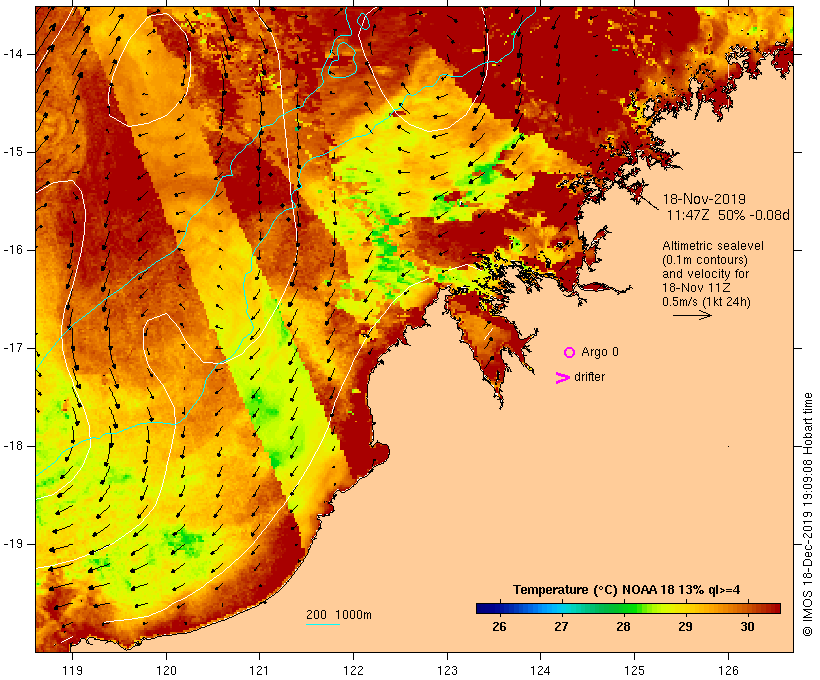Click the 'drifter' legend label
Image resolution: width=820 pixels, height=680 pixels.
tap(589, 377)
